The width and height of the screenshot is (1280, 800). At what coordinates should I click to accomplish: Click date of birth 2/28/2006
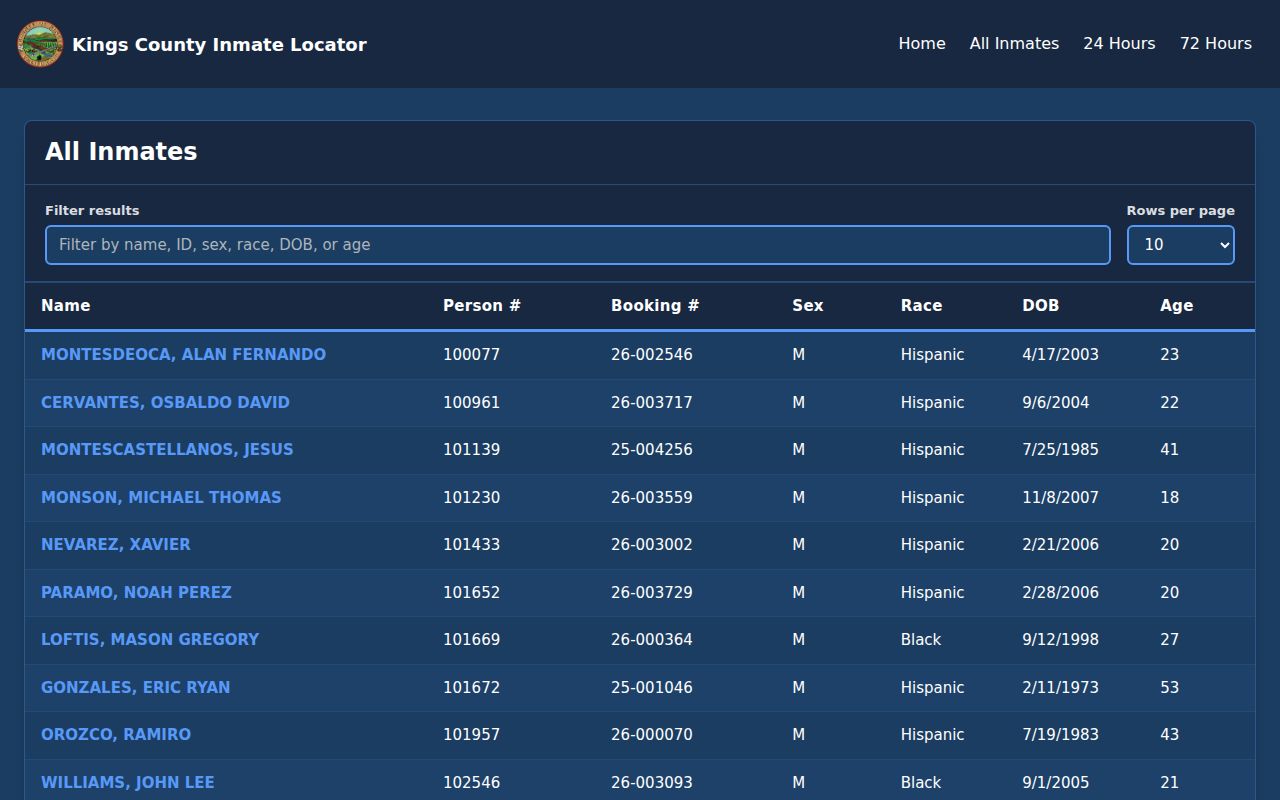pos(1060,592)
